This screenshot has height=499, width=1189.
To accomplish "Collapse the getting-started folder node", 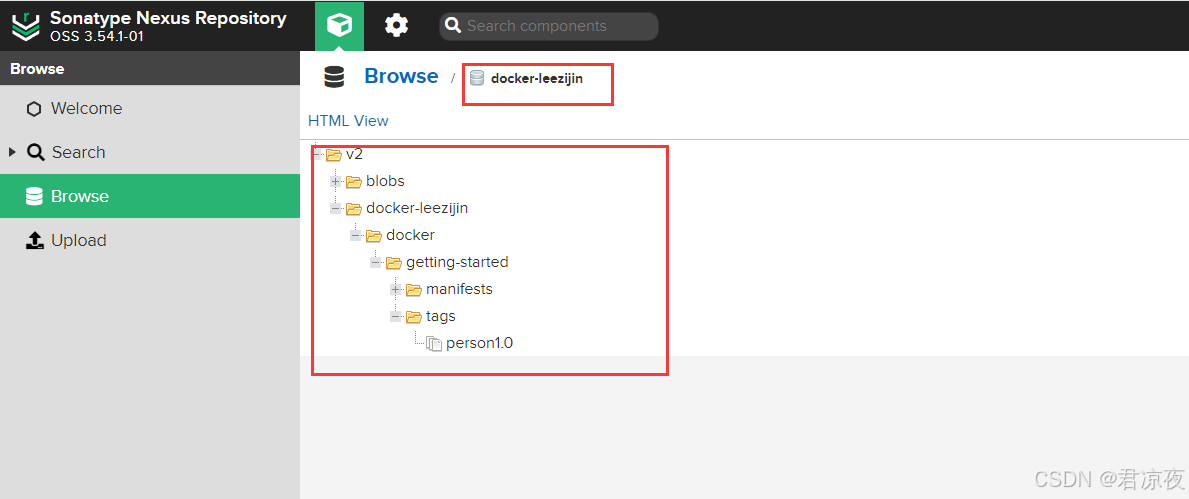I will 376,262.
